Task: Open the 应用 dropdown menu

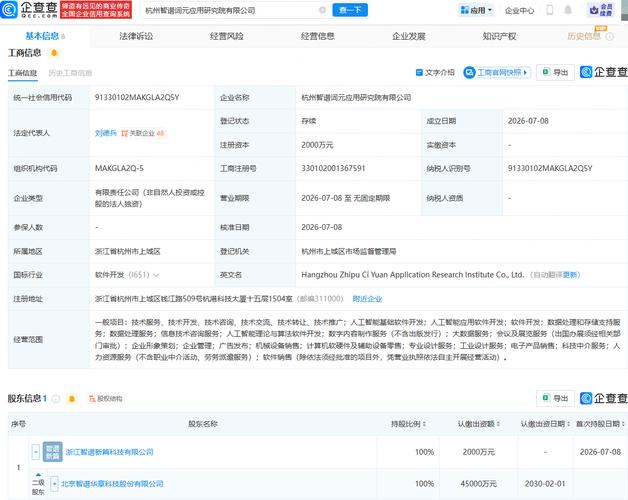Action: pos(476,10)
